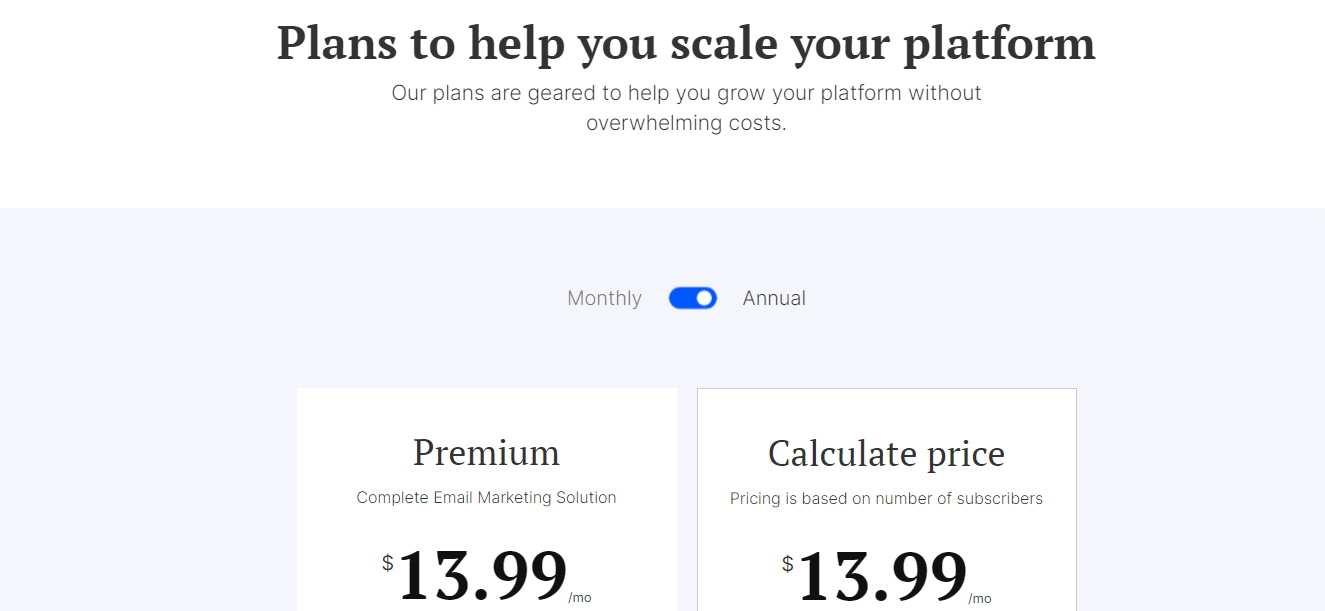Click the /mo label in Premium card

pyautogui.click(x=580, y=598)
